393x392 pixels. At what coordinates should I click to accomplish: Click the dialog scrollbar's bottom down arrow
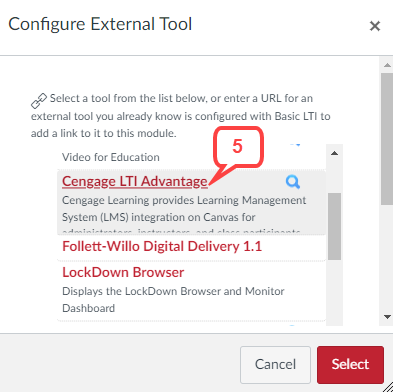pyautogui.click(x=387, y=317)
